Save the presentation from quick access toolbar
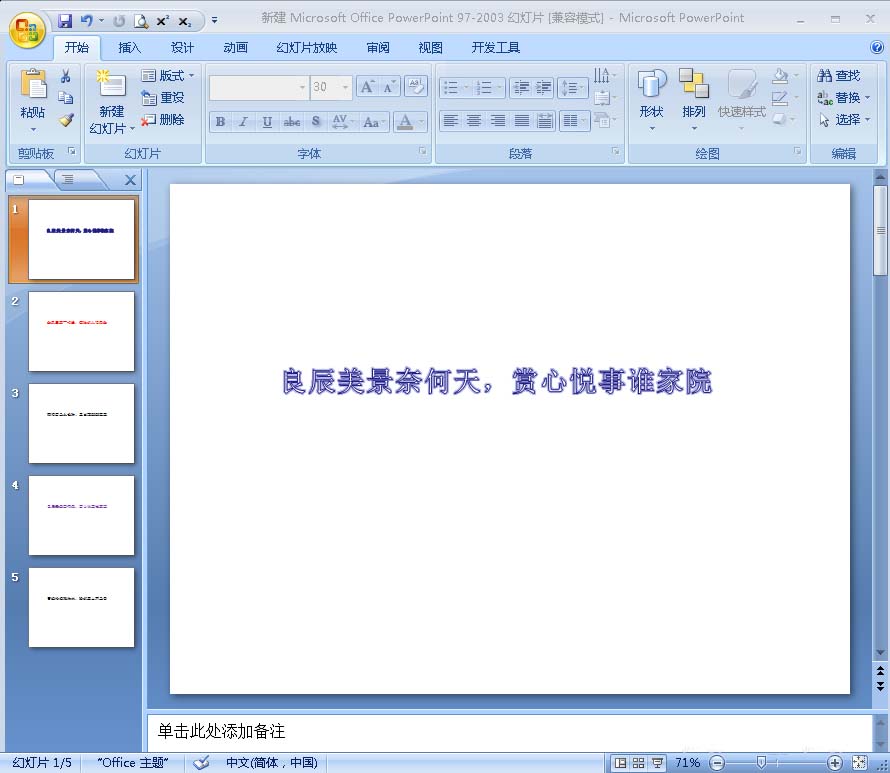The width and height of the screenshot is (890, 773). click(65, 20)
